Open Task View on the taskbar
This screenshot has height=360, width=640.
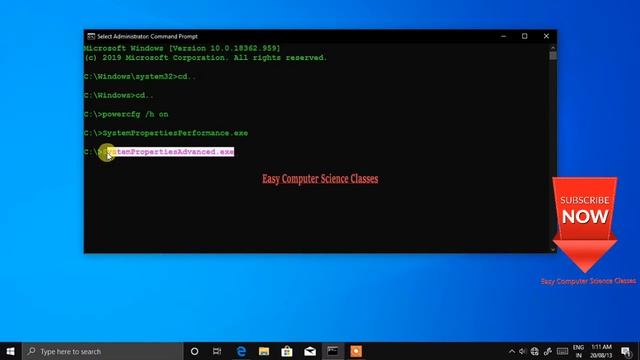[x=217, y=351]
